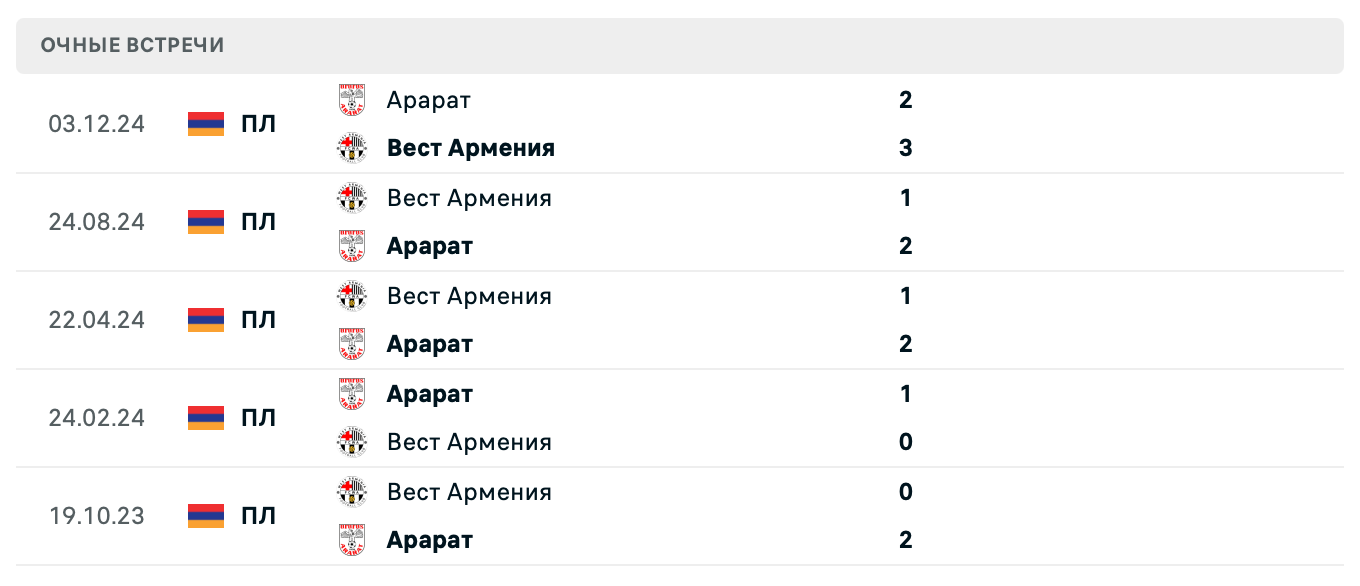Screen dimensions: 1360x586
Task: Click the score 0 in the 24.02.24 match
Action: click(x=905, y=441)
